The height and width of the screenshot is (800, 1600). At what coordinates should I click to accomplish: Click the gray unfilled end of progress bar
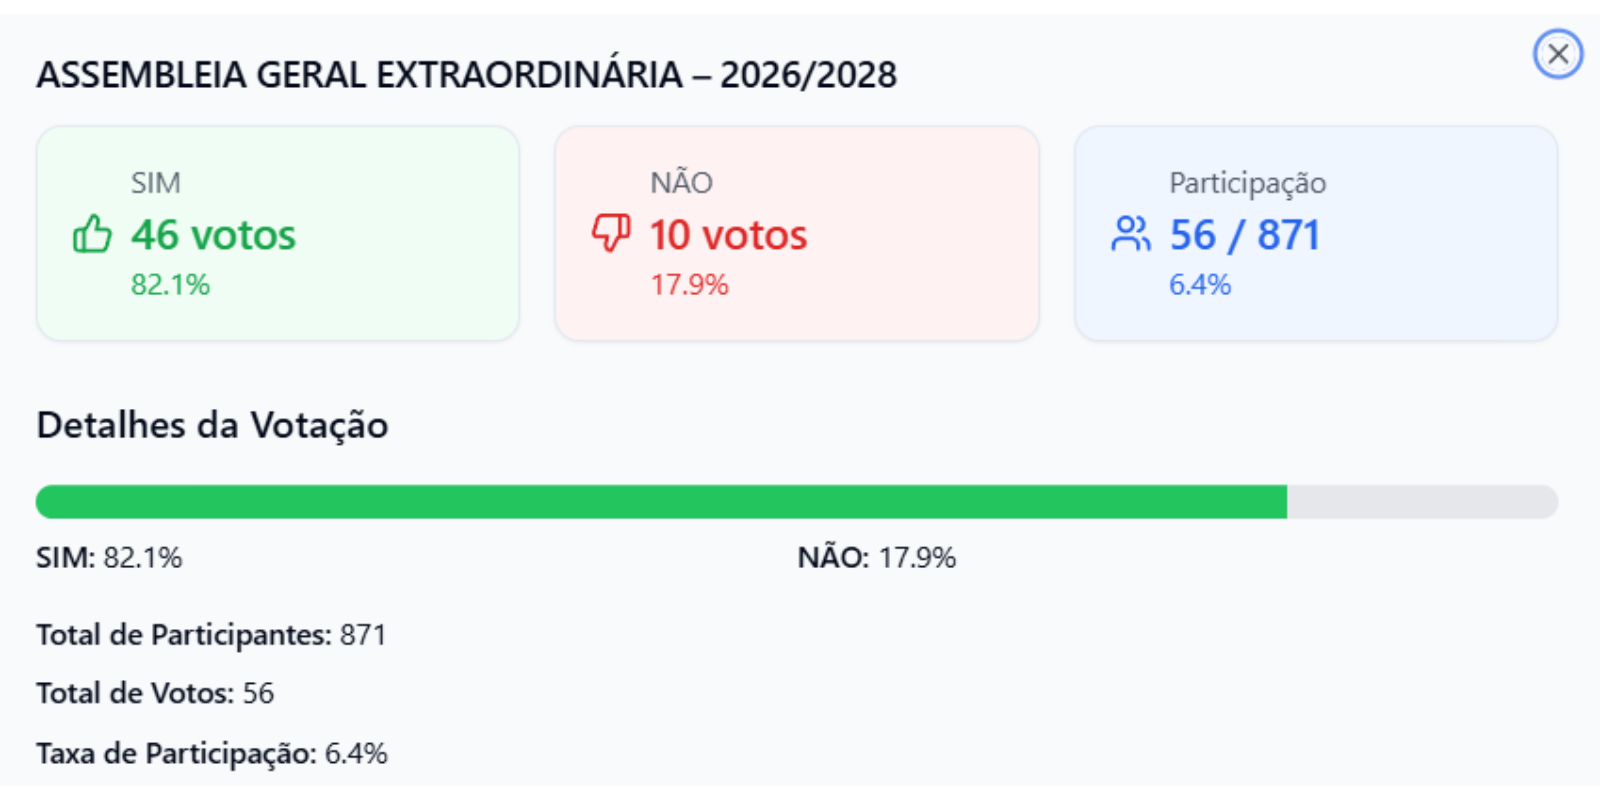(1420, 502)
